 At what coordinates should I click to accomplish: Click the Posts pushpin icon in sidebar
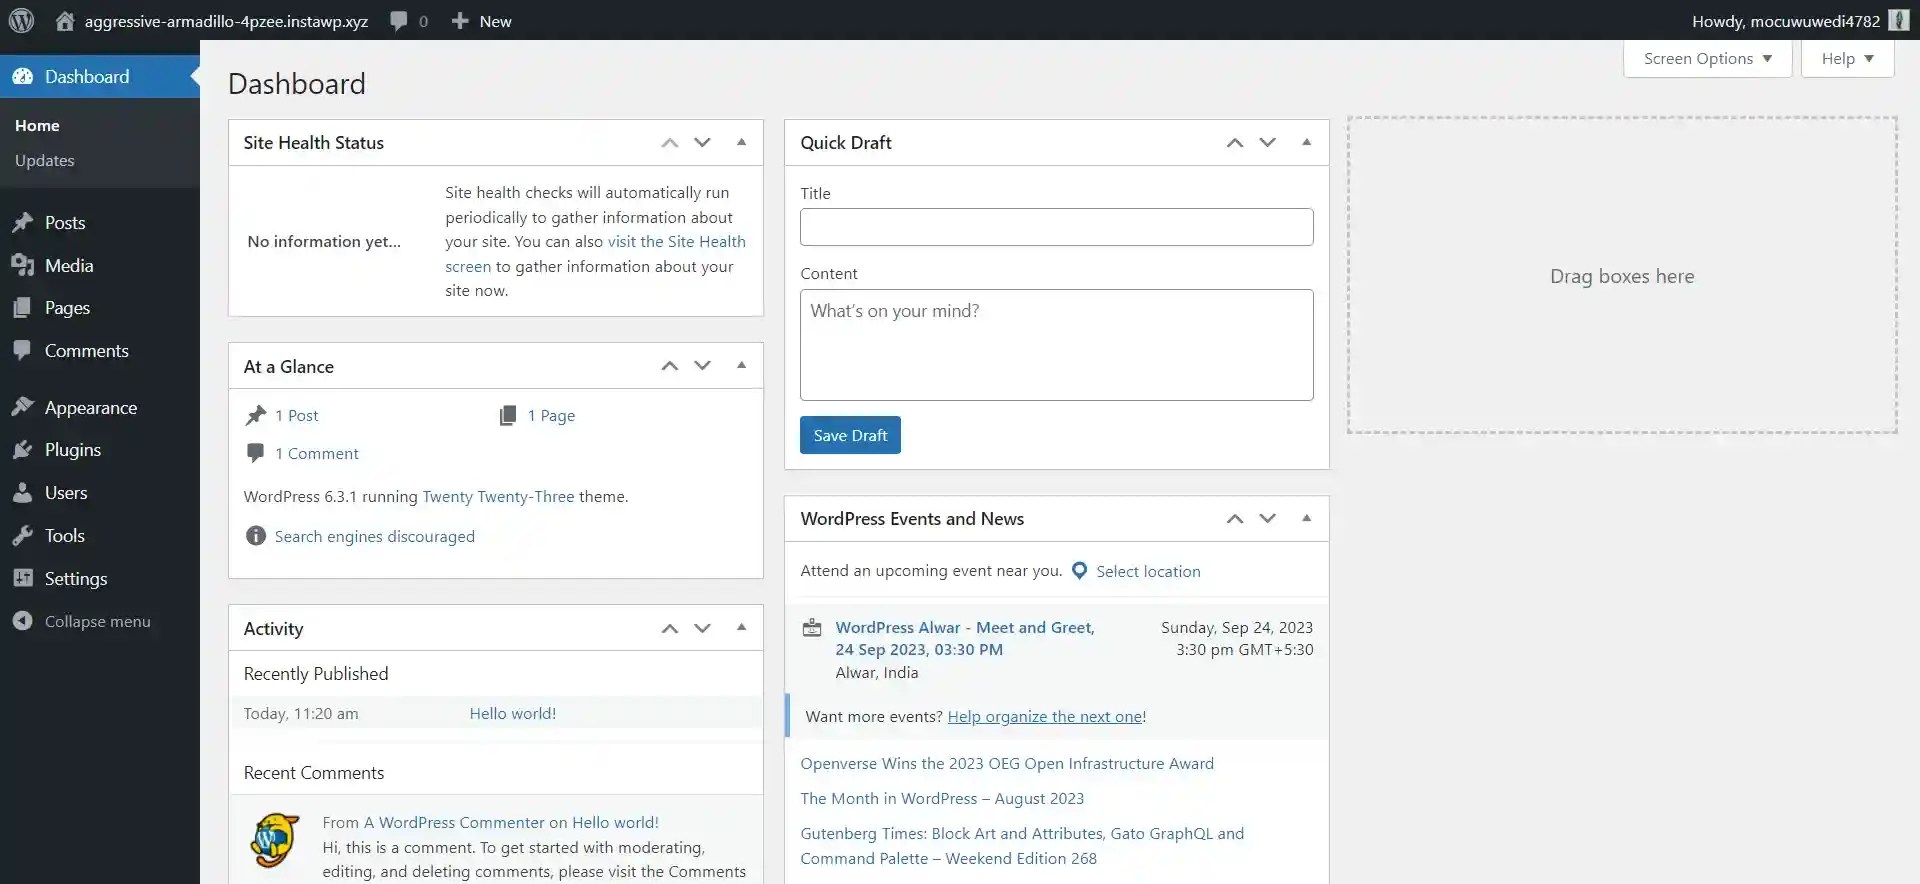click(x=22, y=222)
